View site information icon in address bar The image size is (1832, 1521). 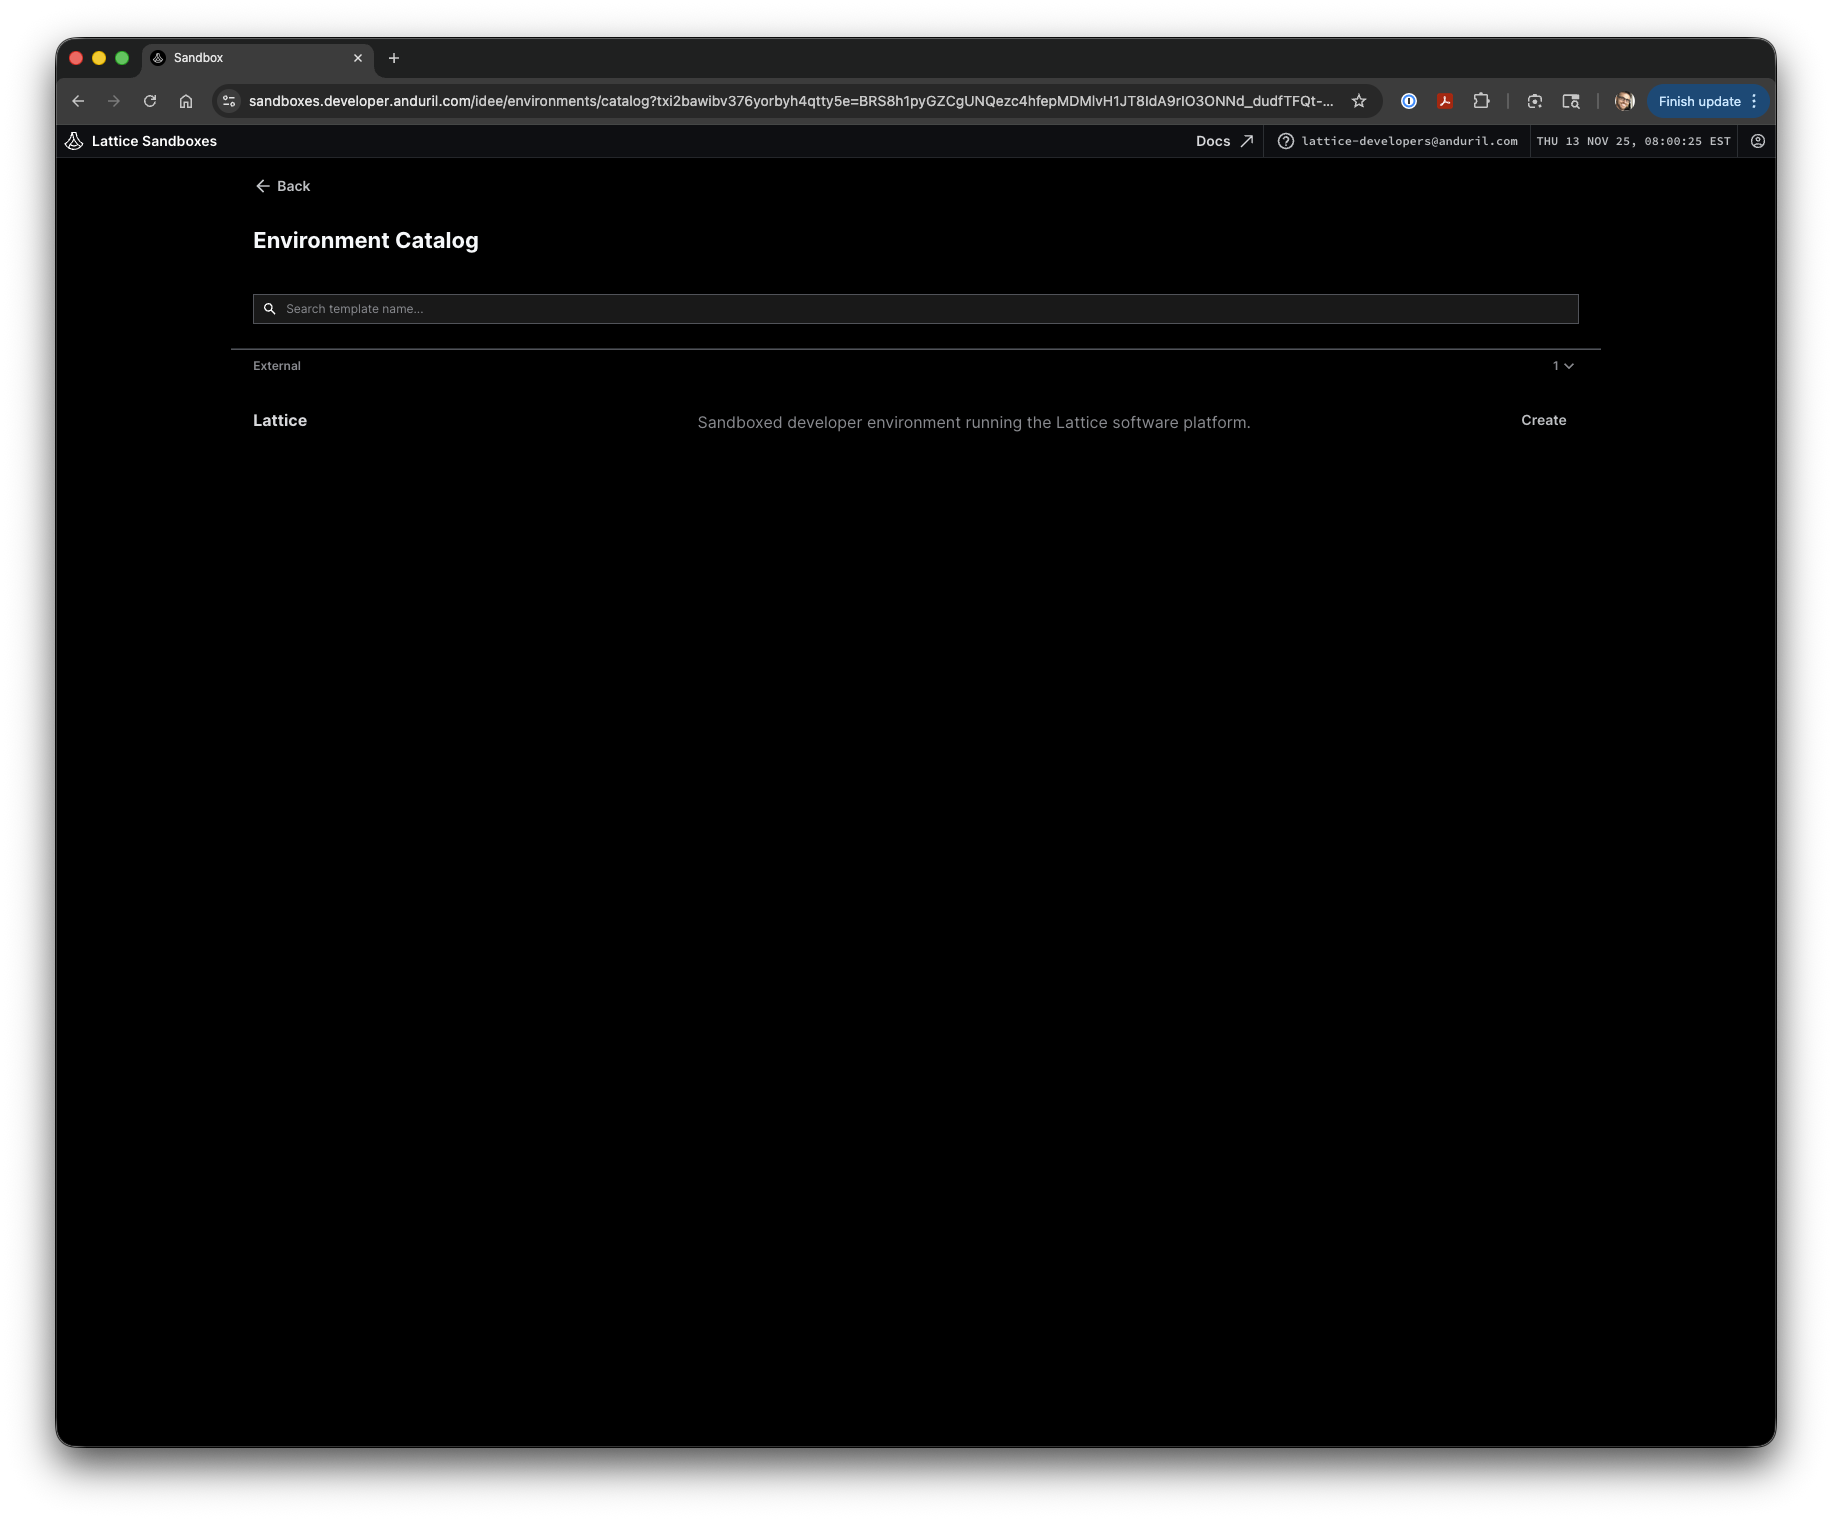(x=229, y=101)
